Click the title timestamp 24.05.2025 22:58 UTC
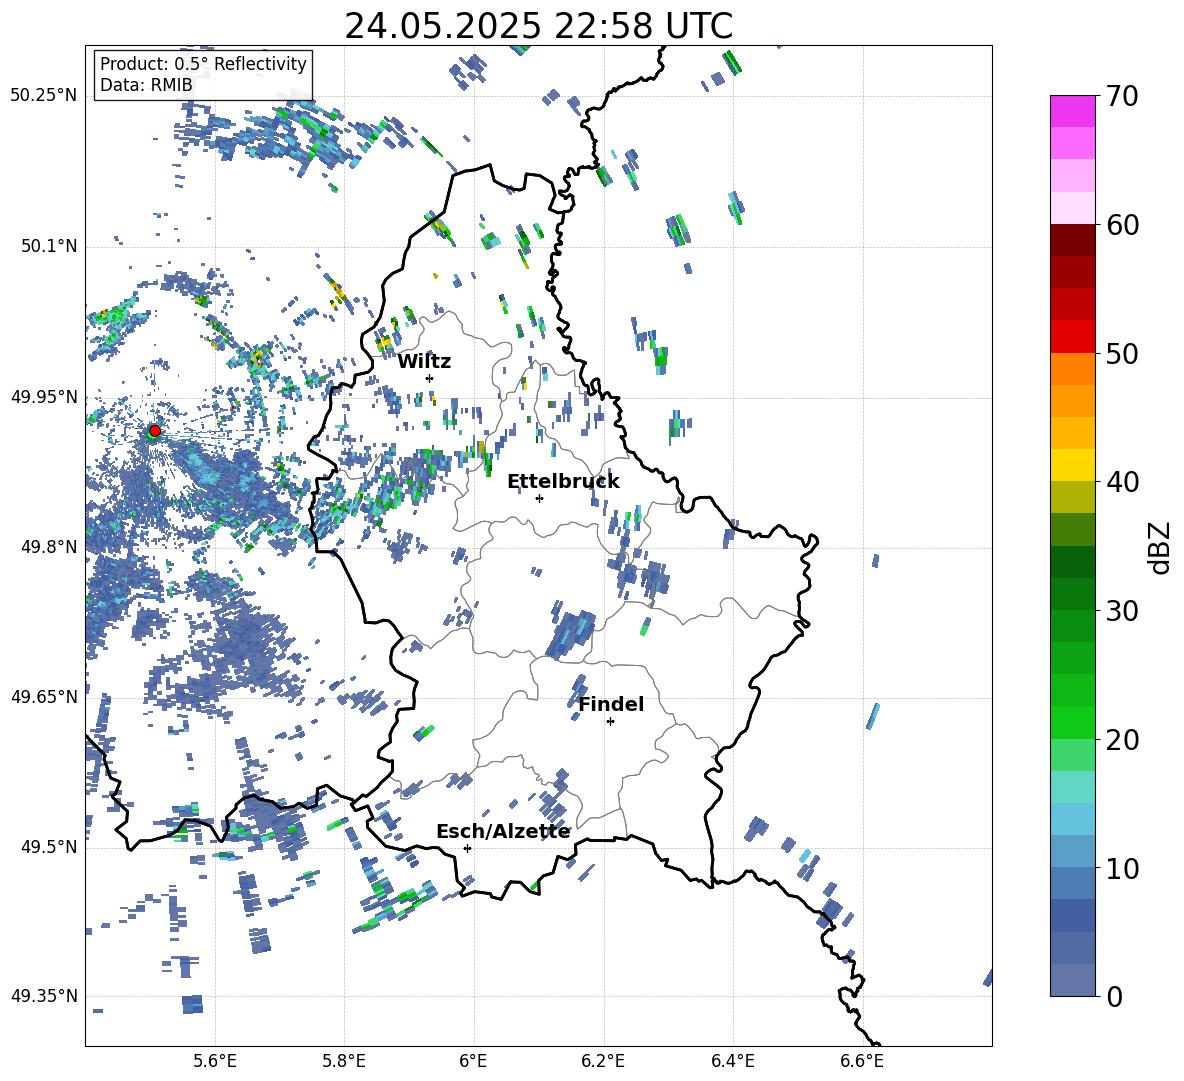 coord(538,26)
